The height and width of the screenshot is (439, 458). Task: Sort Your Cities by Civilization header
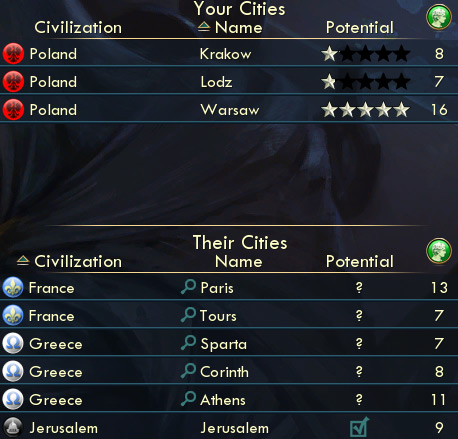click(x=78, y=27)
